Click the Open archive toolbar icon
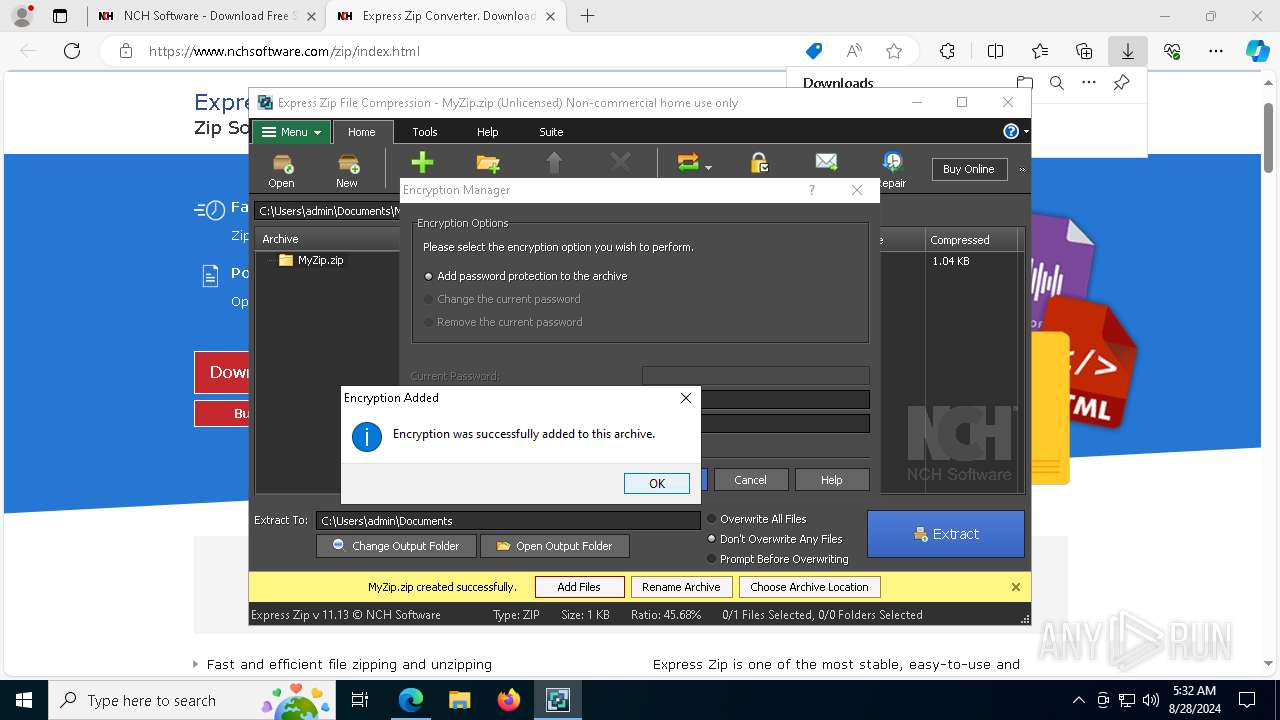This screenshot has width=1280, height=720. point(282,169)
